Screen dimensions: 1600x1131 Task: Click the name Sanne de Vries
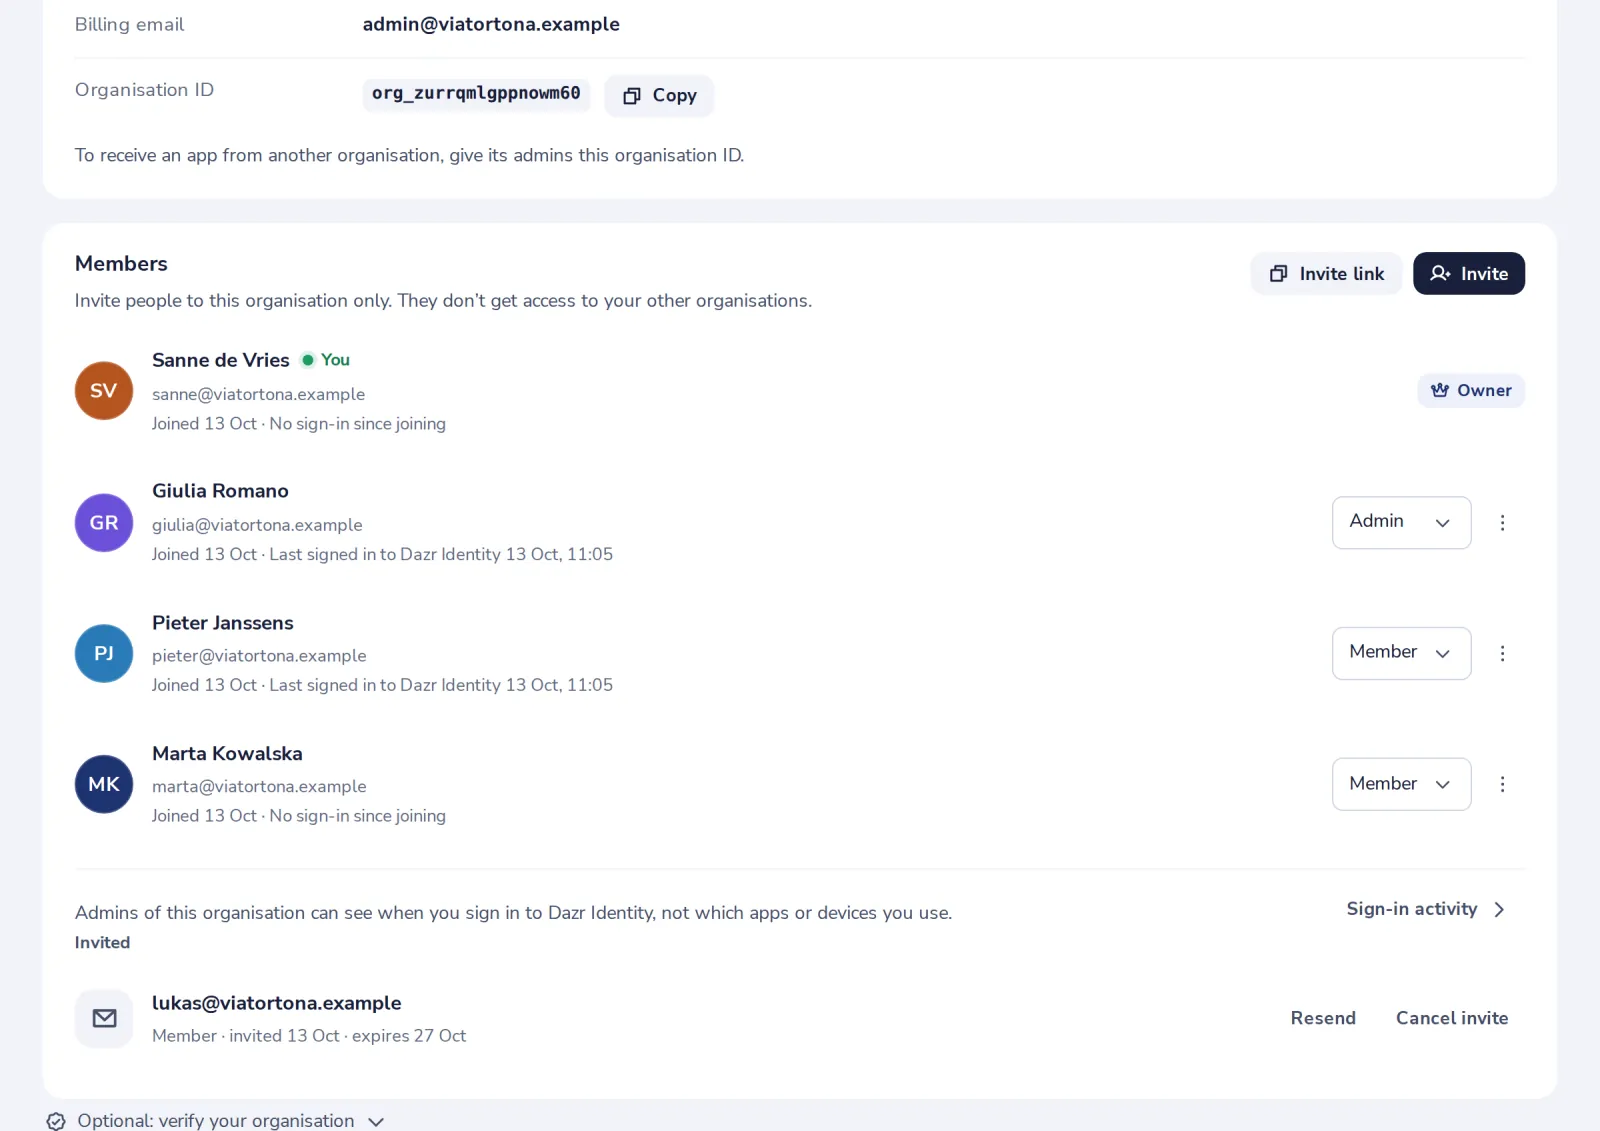click(x=221, y=360)
